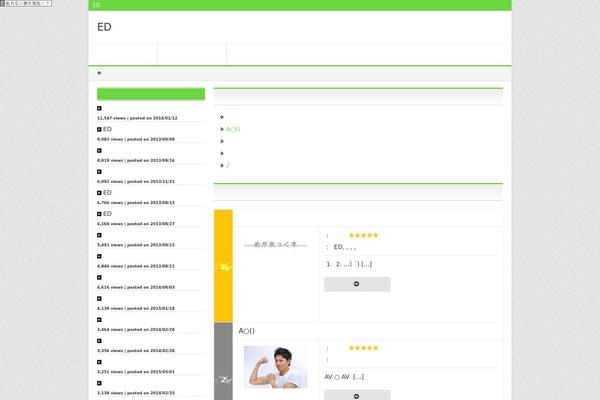Open the green A○() link in the list
This screenshot has height=400, width=600.
233,129
